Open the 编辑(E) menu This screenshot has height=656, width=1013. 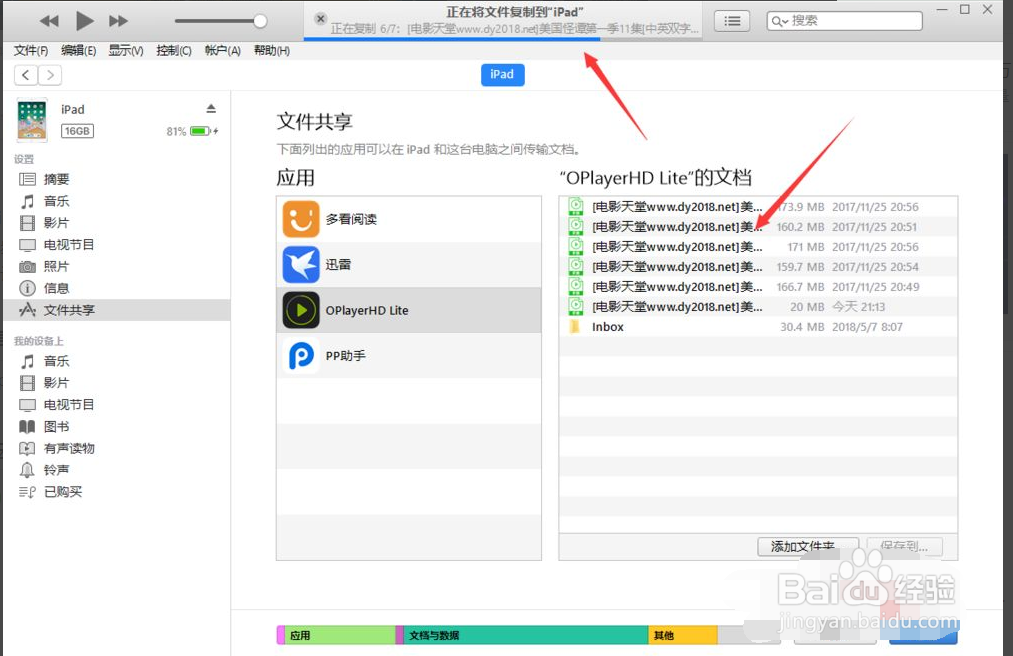pos(78,50)
